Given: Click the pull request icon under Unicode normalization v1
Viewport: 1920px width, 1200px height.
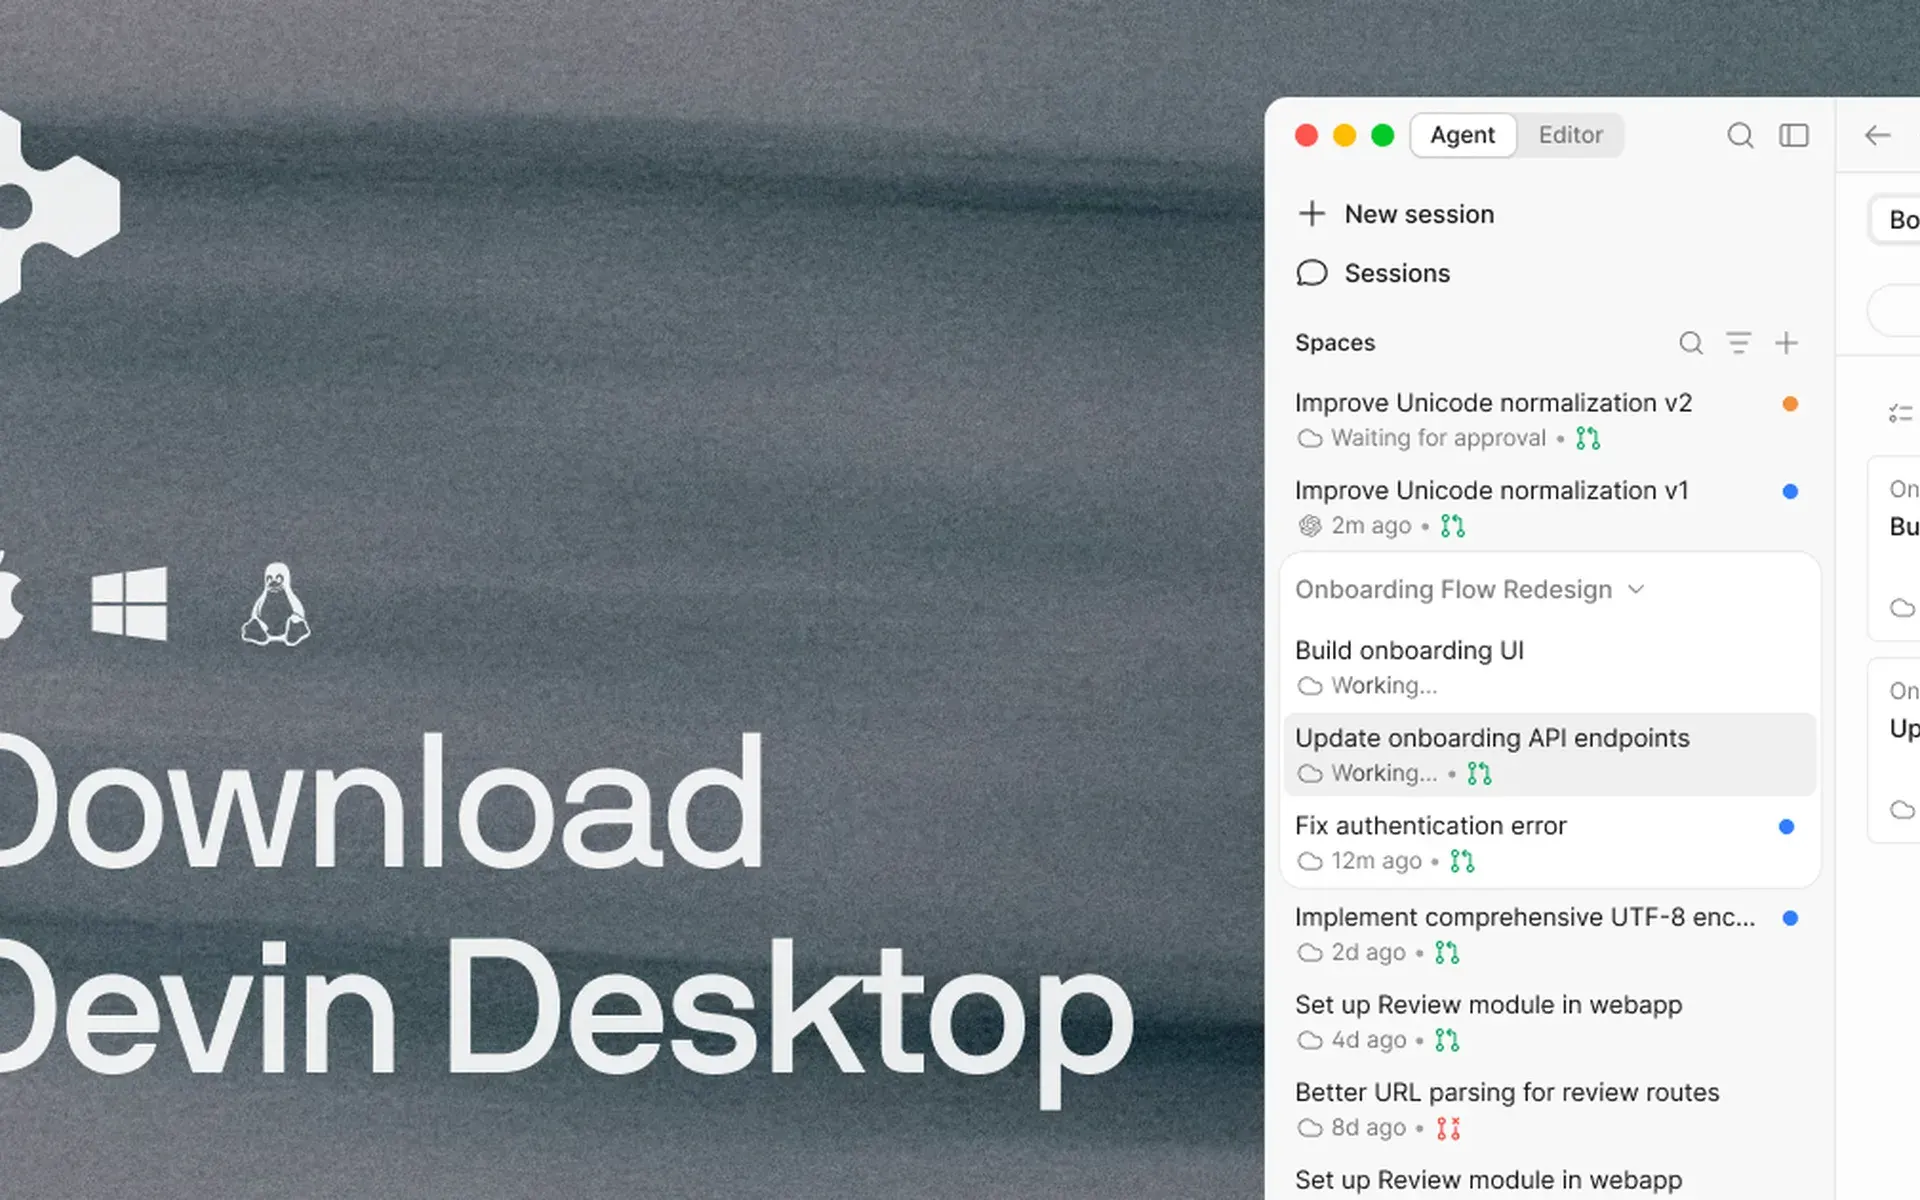Looking at the screenshot, I should pyautogui.click(x=1453, y=526).
